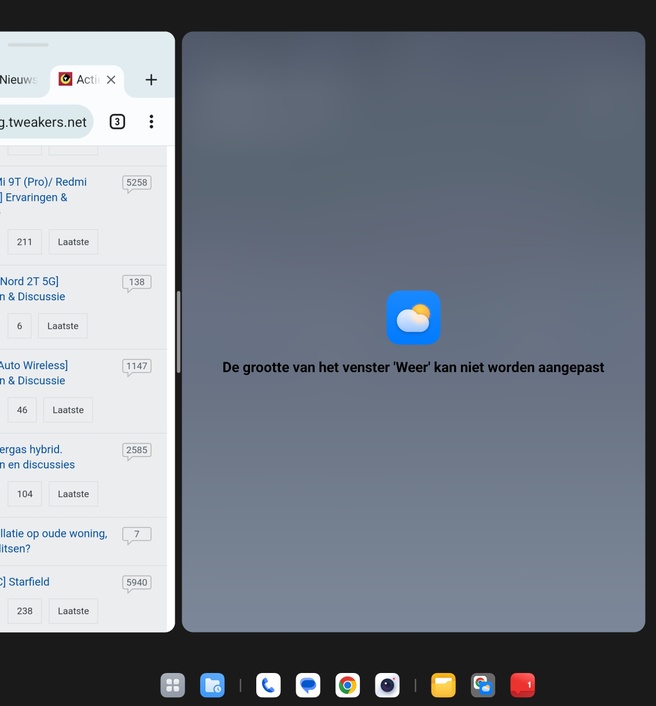Click Laatste next to page 6

[x=63, y=326]
